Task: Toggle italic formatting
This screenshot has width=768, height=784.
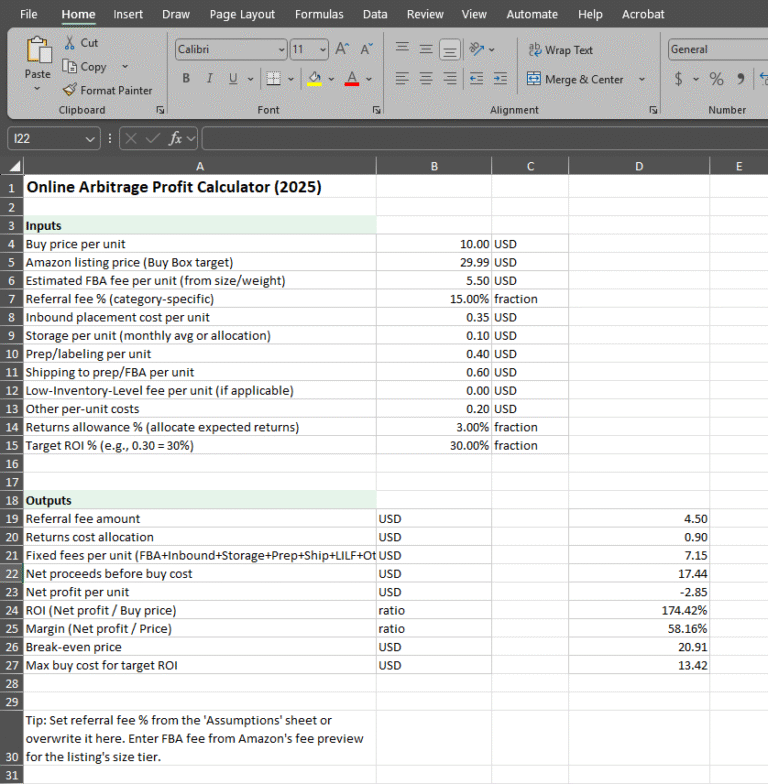Action: (210, 78)
